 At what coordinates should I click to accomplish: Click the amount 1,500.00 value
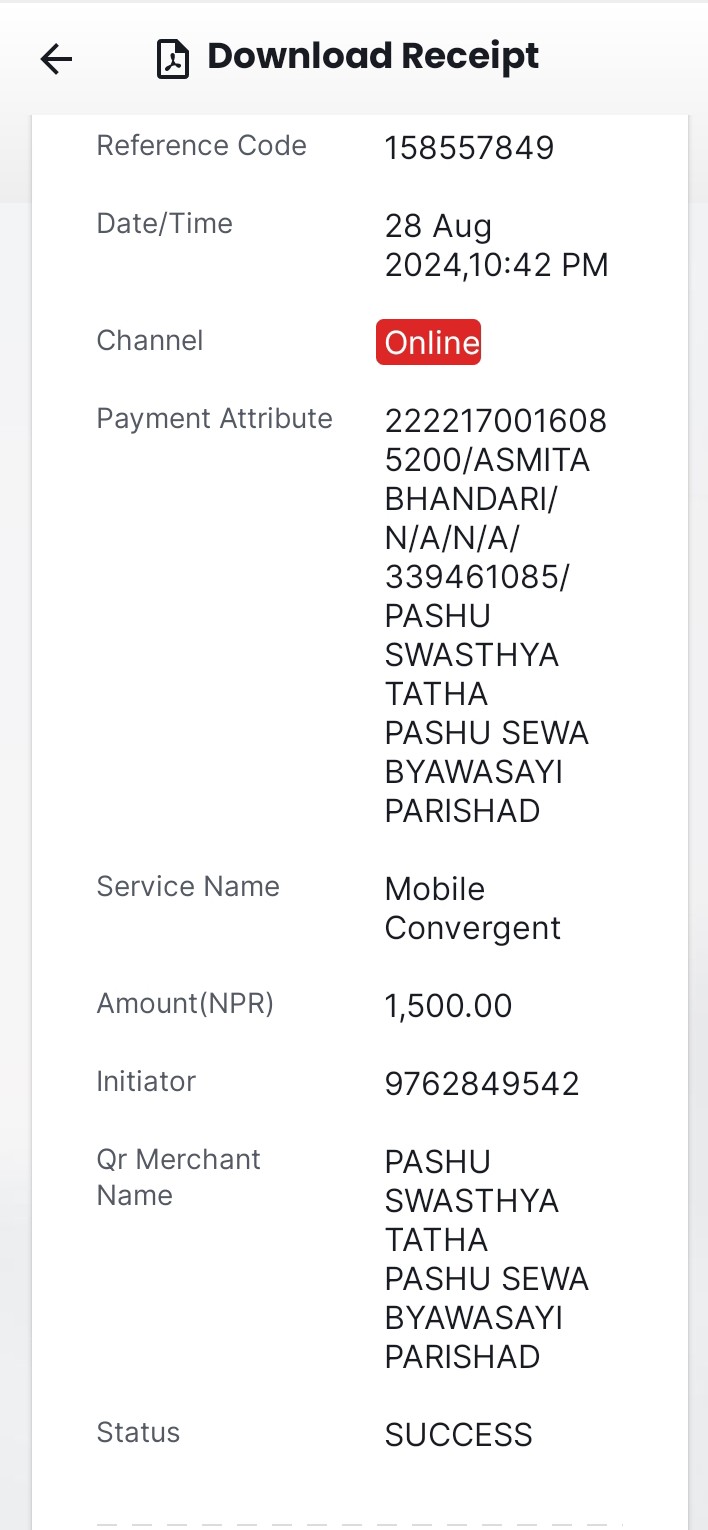click(x=448, y=1005)
